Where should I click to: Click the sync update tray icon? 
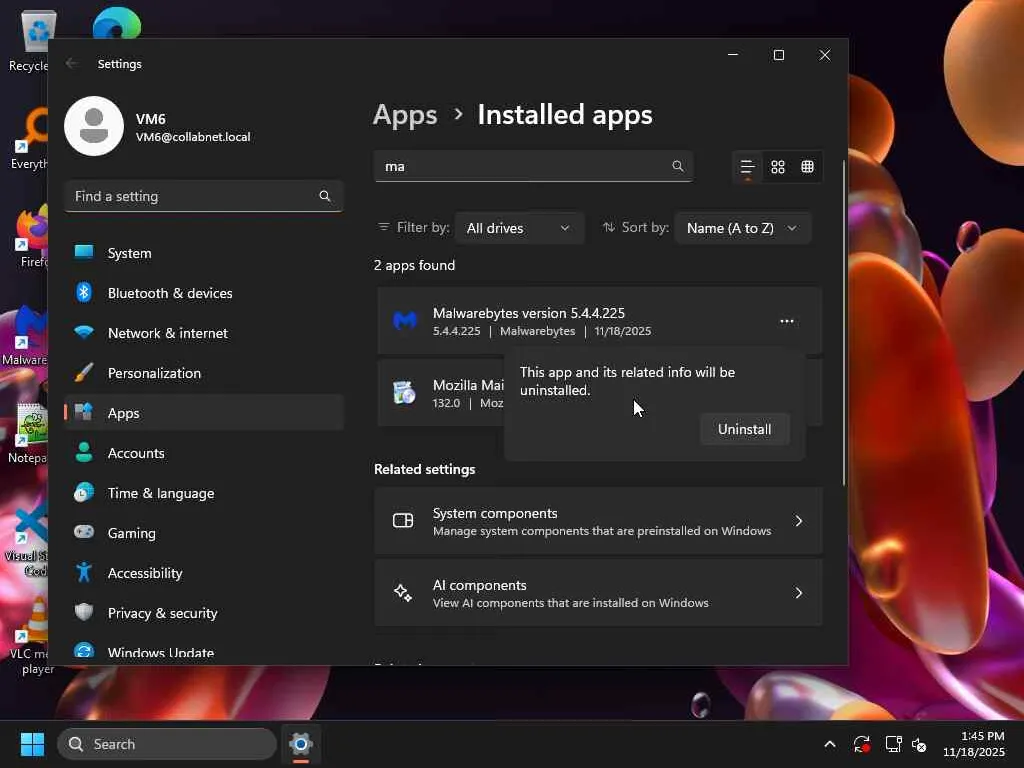861,744
